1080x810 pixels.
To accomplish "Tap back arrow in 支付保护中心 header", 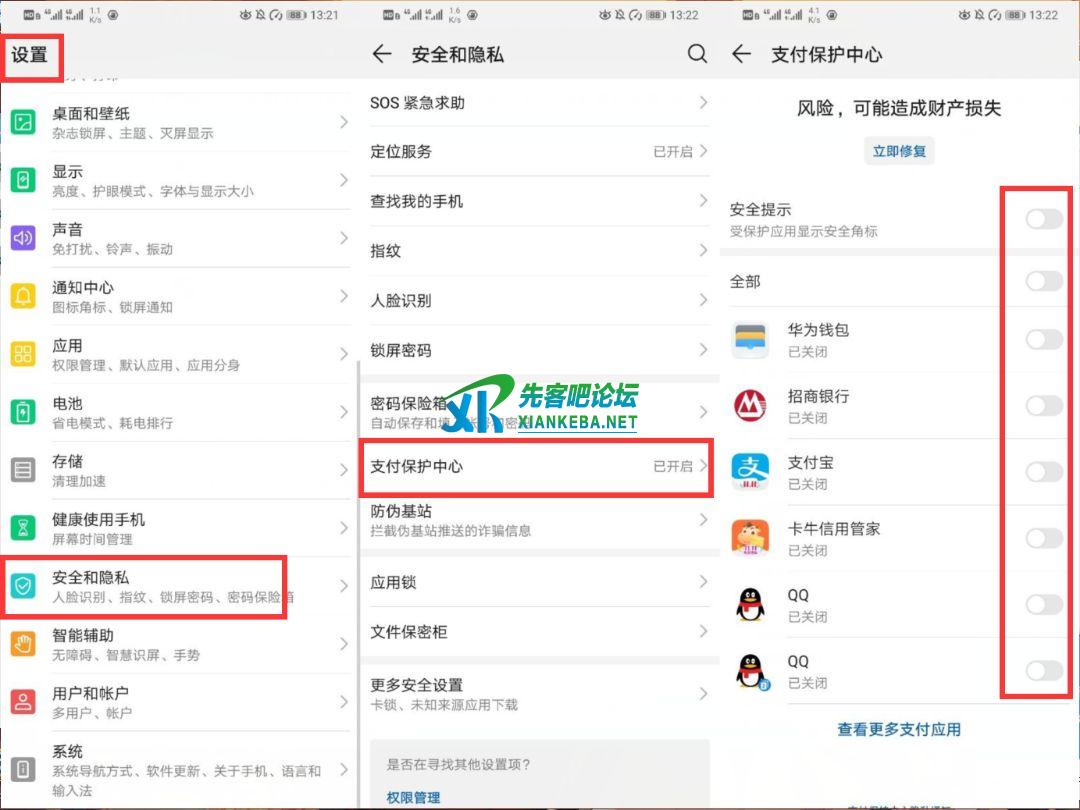I will click(x=741, y=54).
